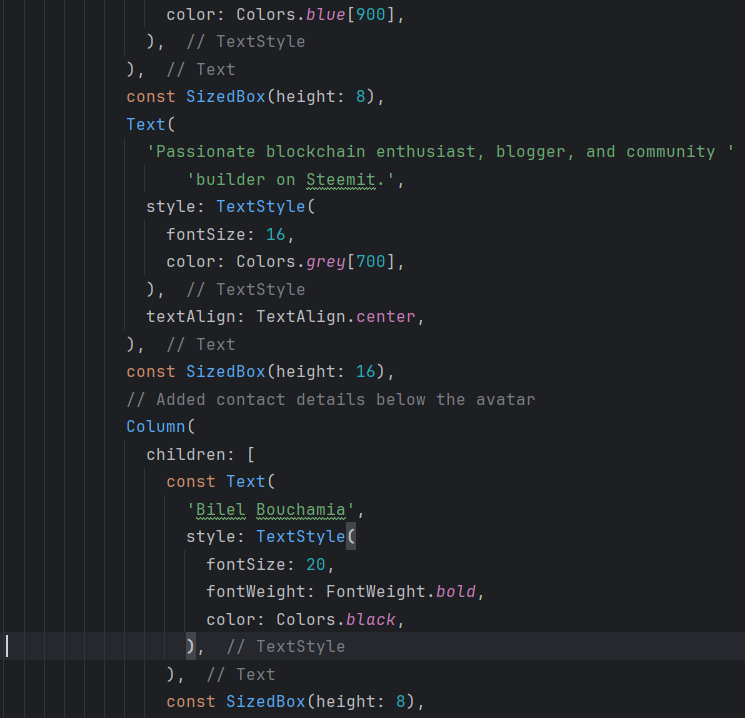
Task: Click italic 'black' after Colors
Action: (x=371, y=620)
